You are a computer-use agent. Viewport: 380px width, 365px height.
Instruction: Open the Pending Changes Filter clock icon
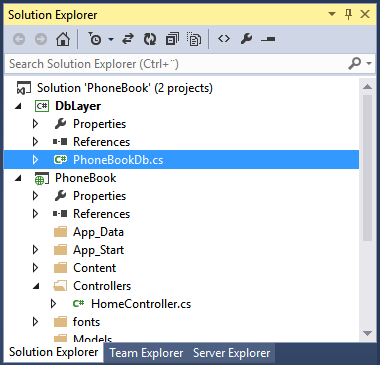click(x=95, y=39)
